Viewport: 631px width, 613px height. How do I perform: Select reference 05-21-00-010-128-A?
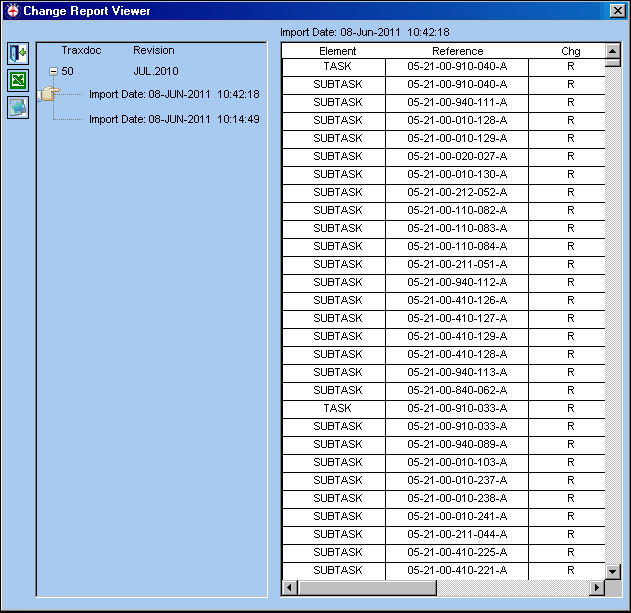coord(457,120)
